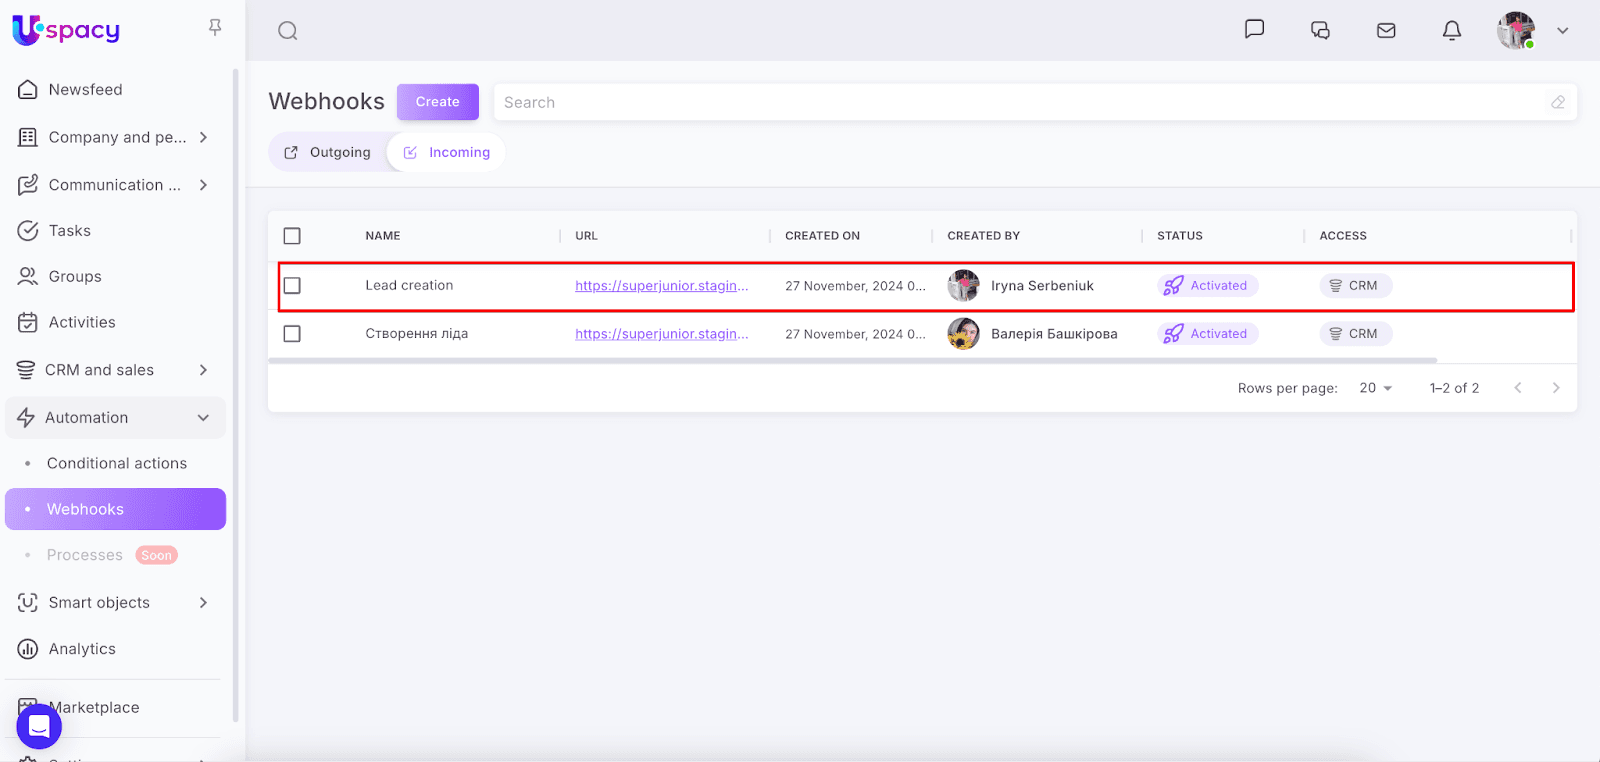Open the Intercom chat launcher bubble
Viewport: 1600px width, 762px height.
[39, 726]
